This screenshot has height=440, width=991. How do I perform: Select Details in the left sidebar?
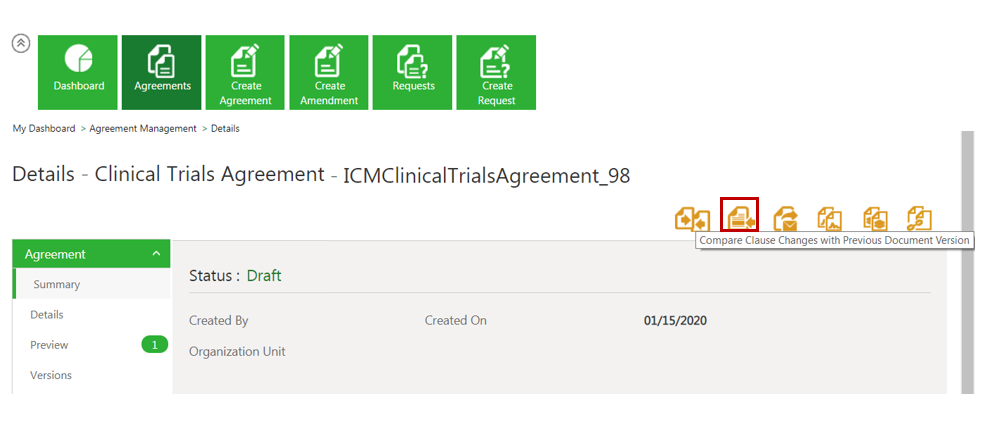pos(47,315)
